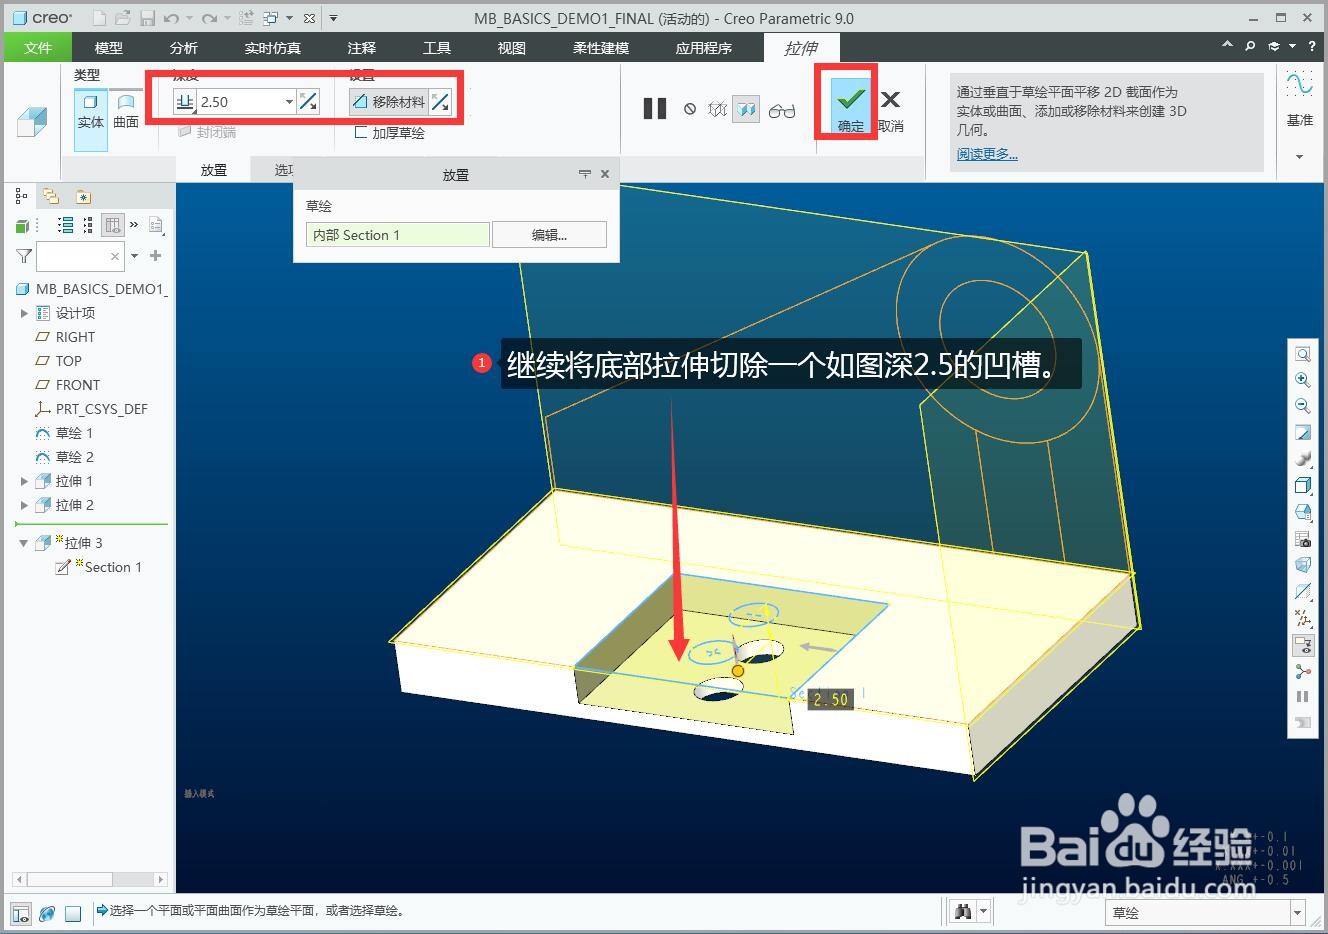Click the refit zoom icon
The width and height of the screenshot is (1328, 934).
(x=1302, y=354)
